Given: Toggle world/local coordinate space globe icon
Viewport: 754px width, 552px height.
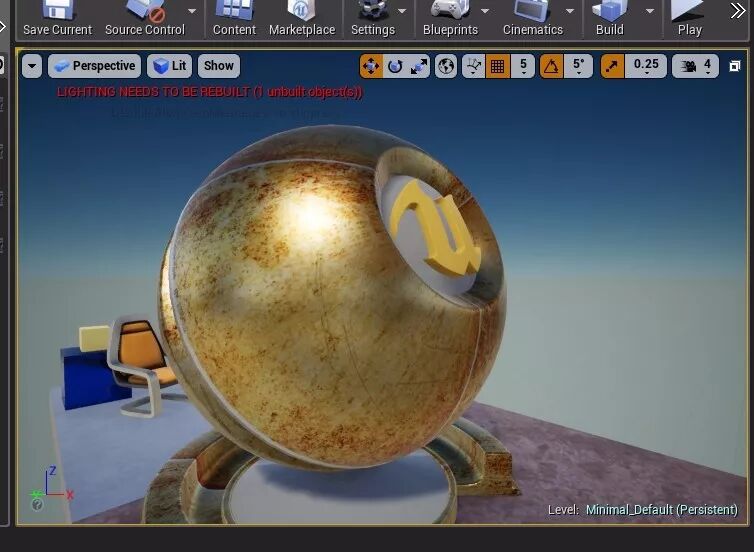Looking at the screenshot, I should [446, 66].
